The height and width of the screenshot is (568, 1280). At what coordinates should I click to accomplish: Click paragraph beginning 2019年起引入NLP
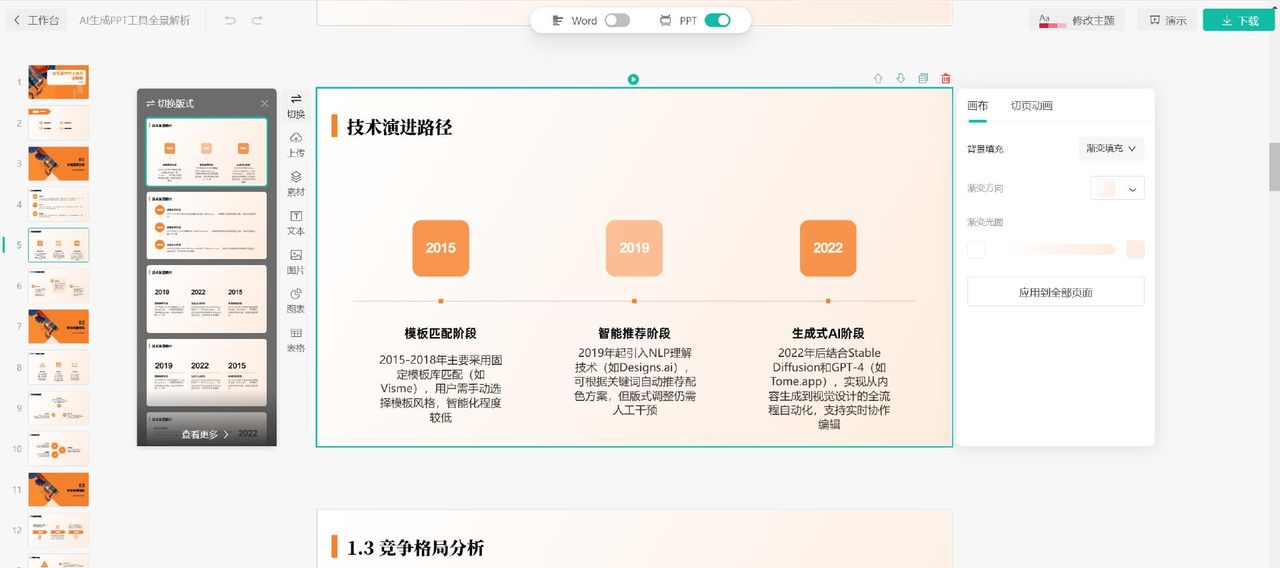pyautogui.click(x=634, y=381)
